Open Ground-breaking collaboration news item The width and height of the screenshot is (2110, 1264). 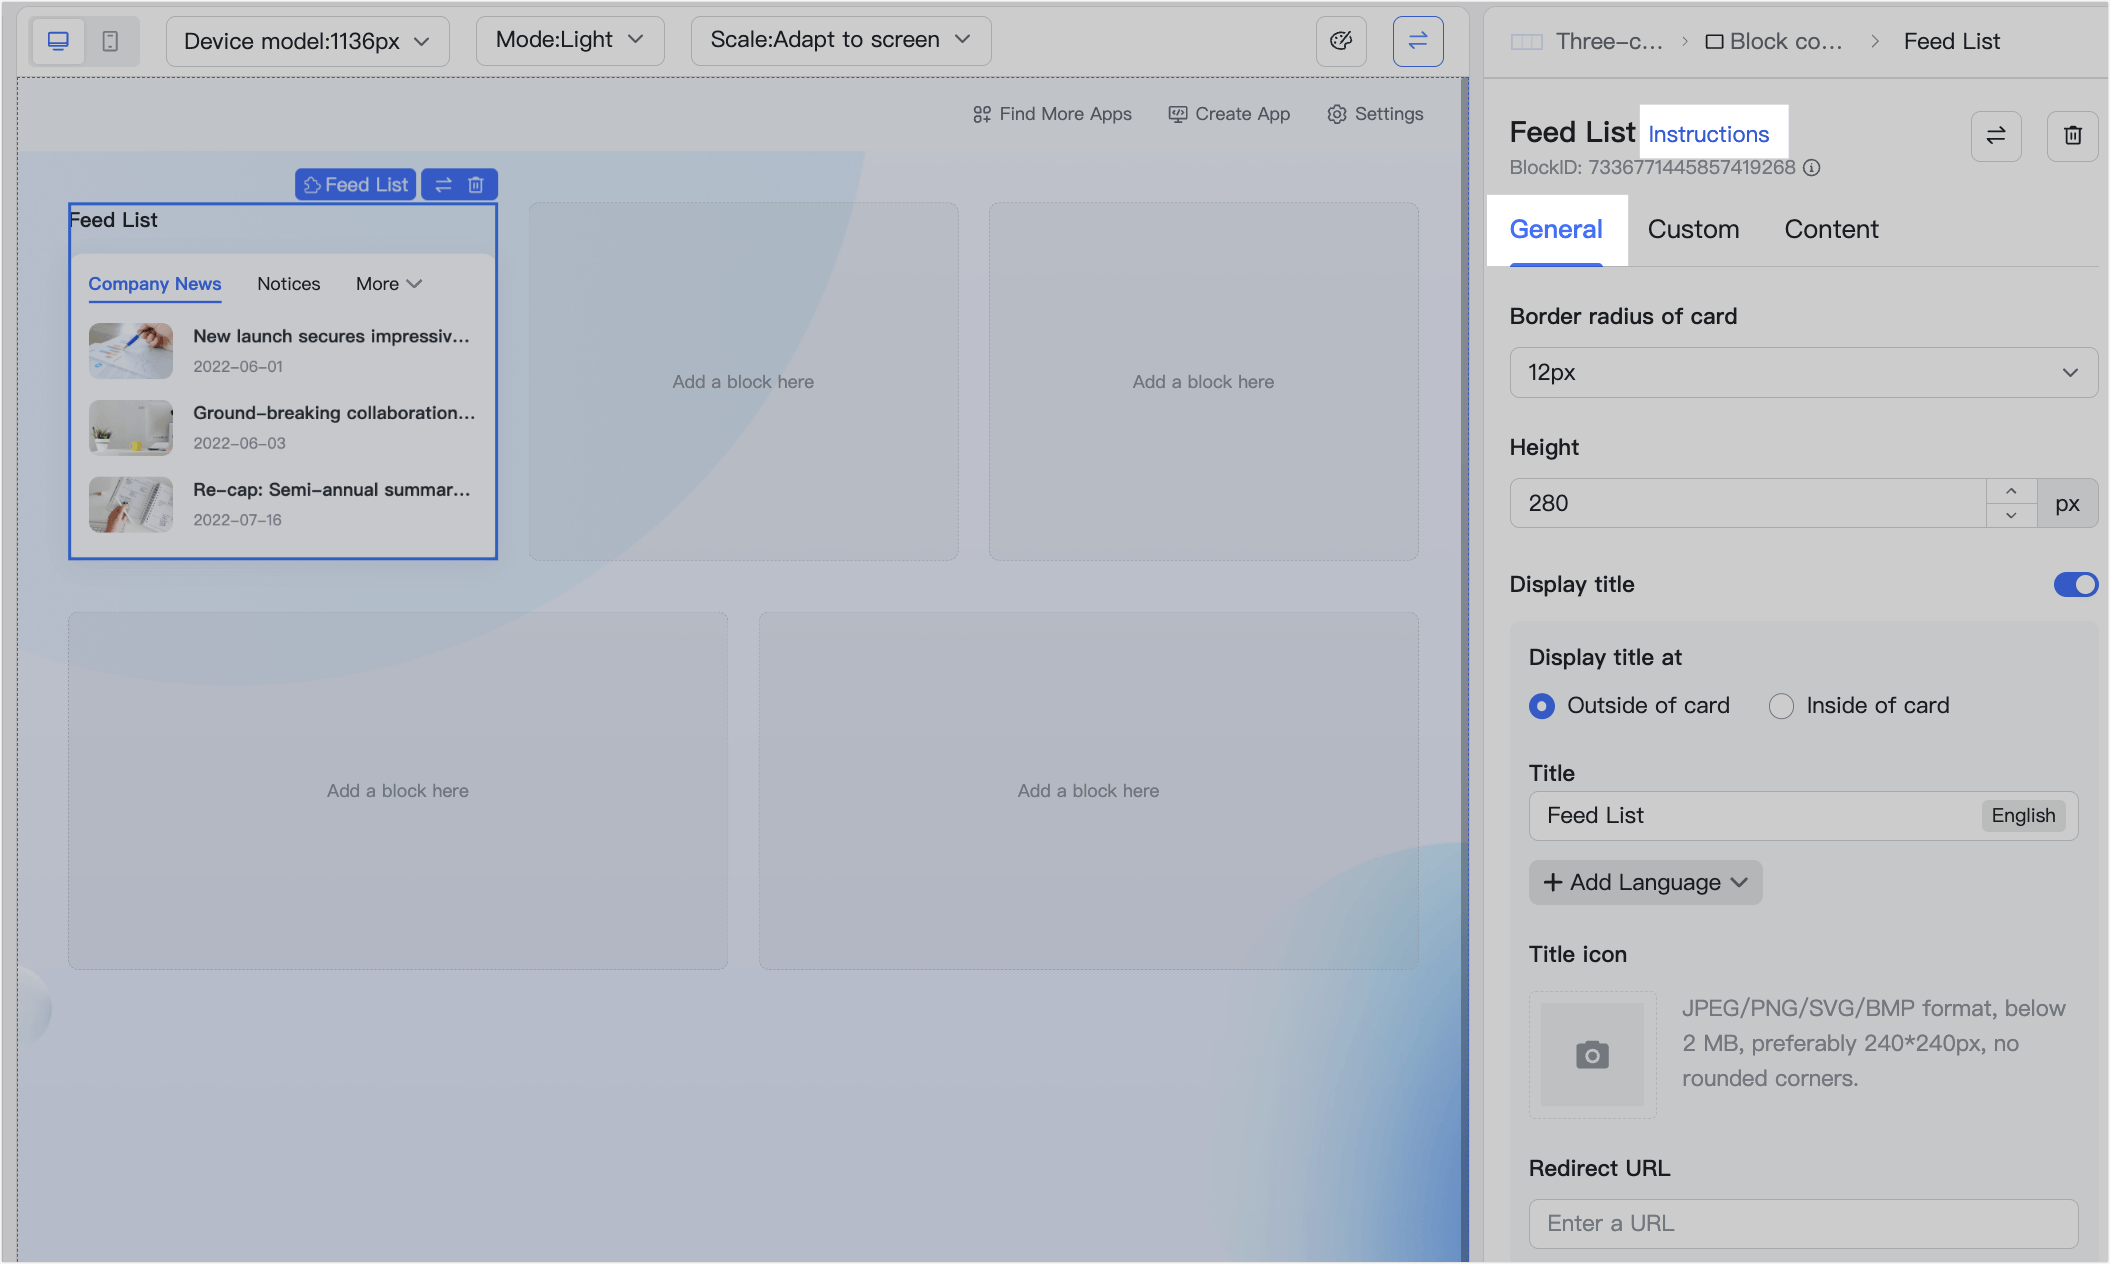click(x=283, y=427)
